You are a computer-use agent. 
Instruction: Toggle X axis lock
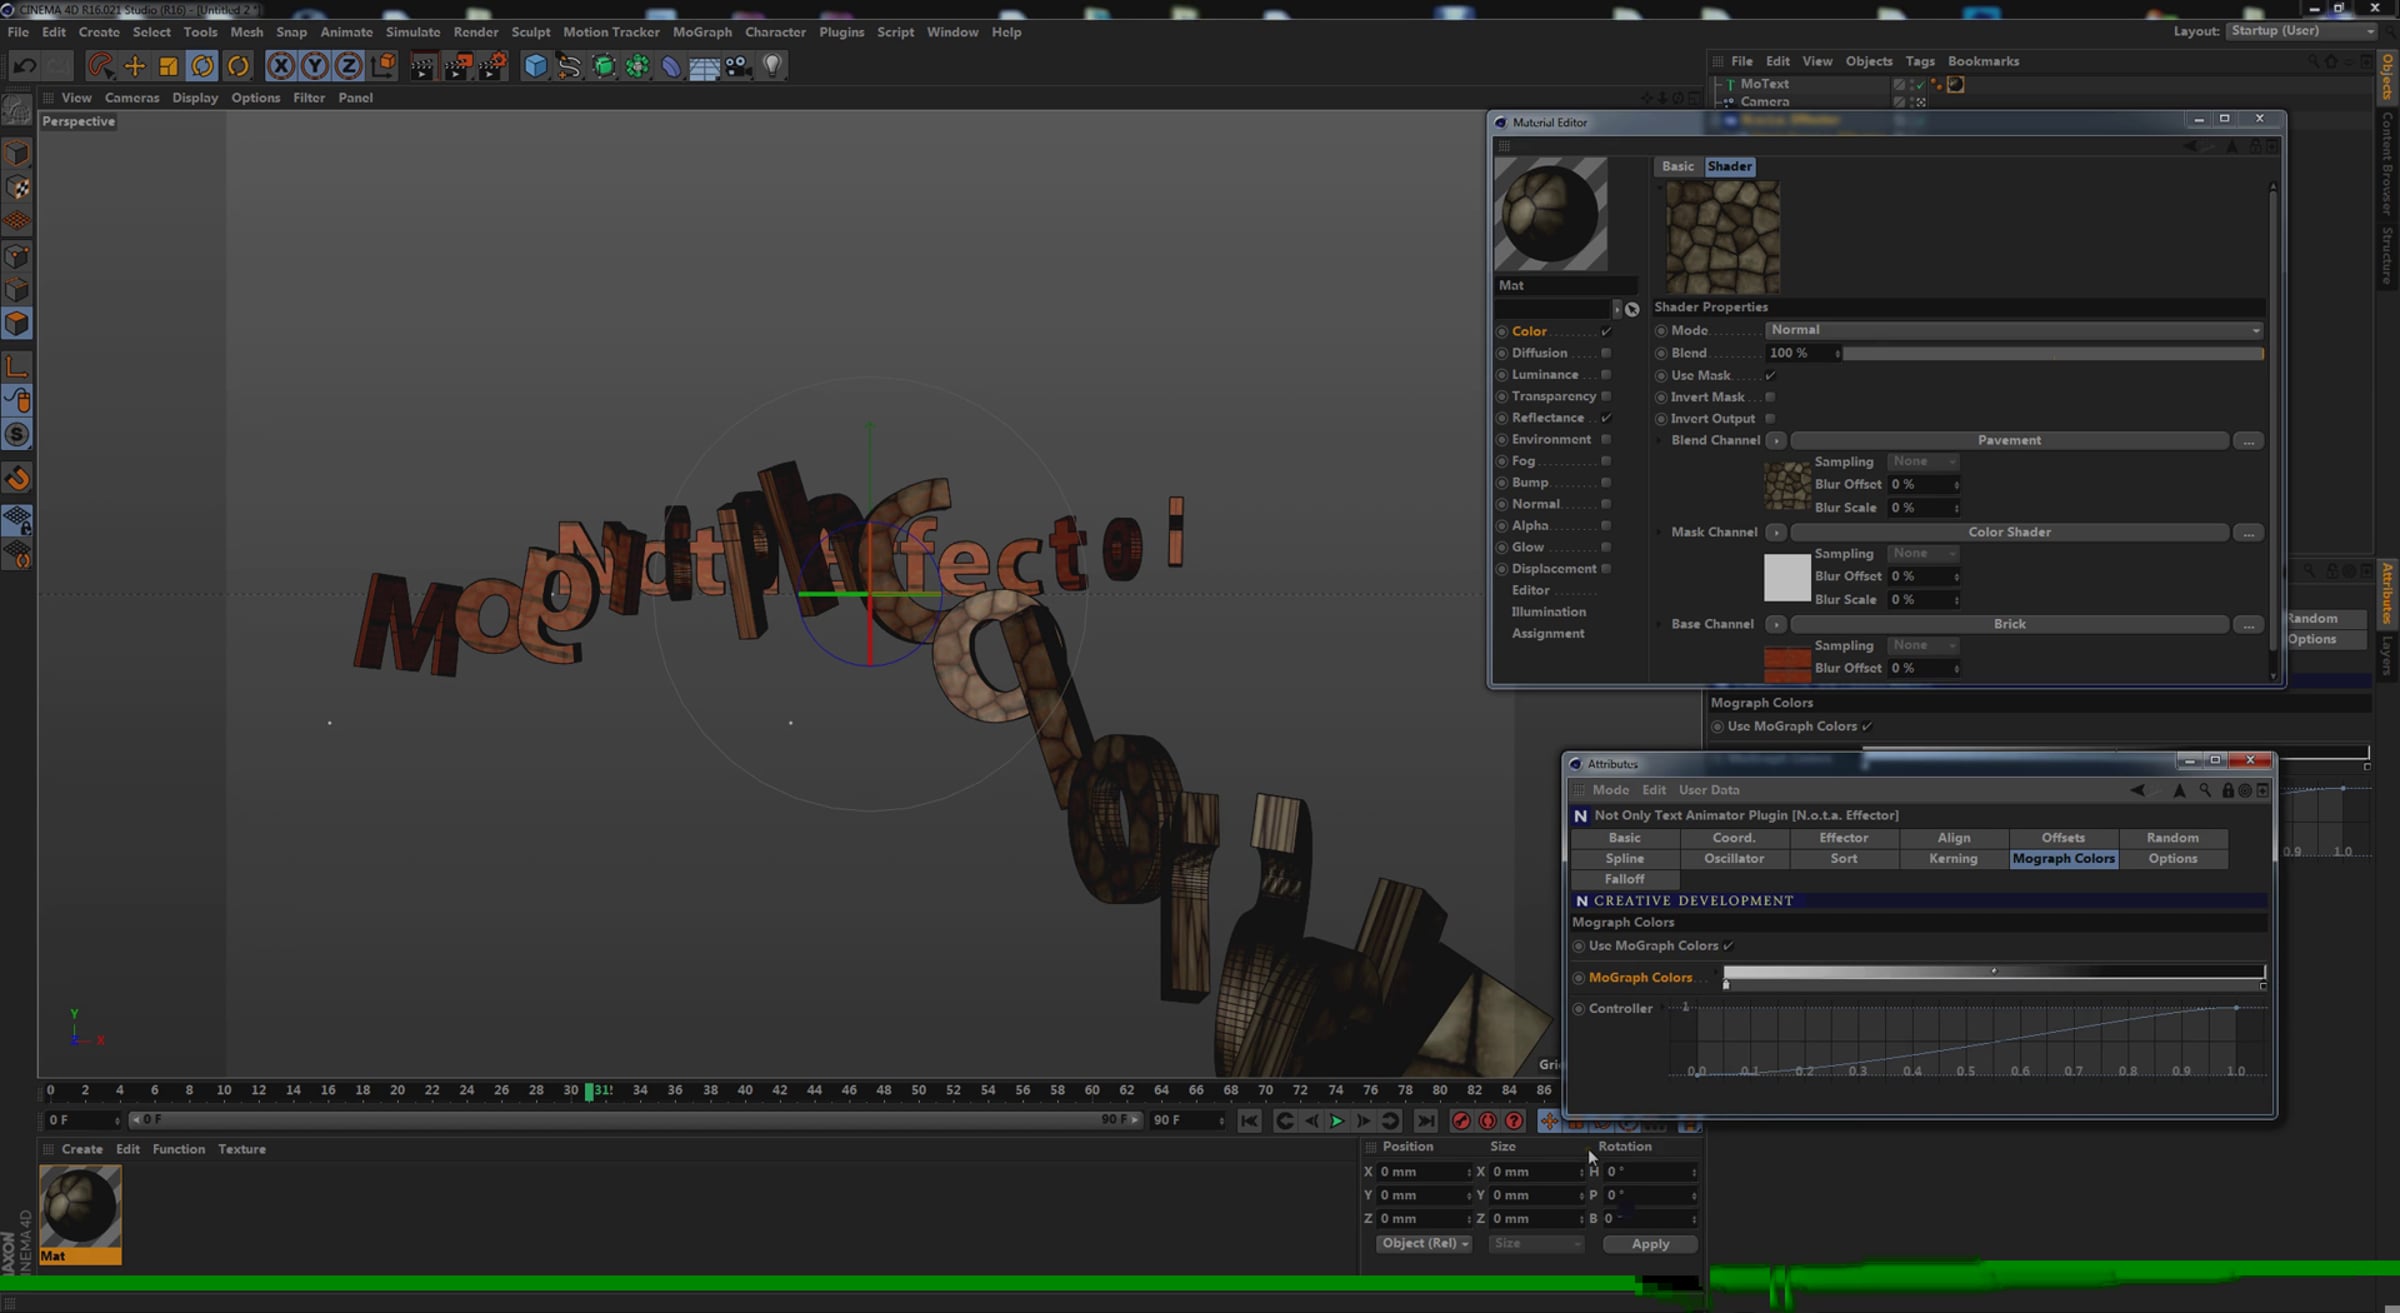coord(281,66)
